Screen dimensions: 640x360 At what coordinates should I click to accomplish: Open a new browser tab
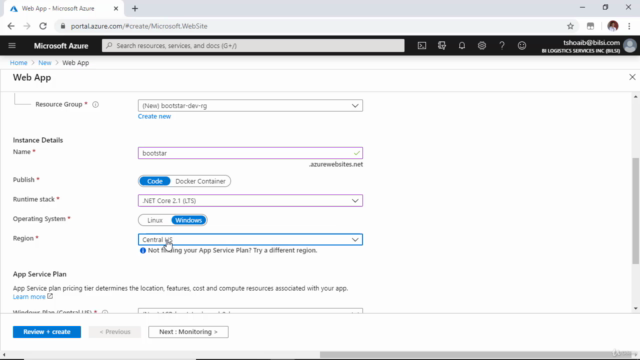pyautogui.click(x=135, y=9)
